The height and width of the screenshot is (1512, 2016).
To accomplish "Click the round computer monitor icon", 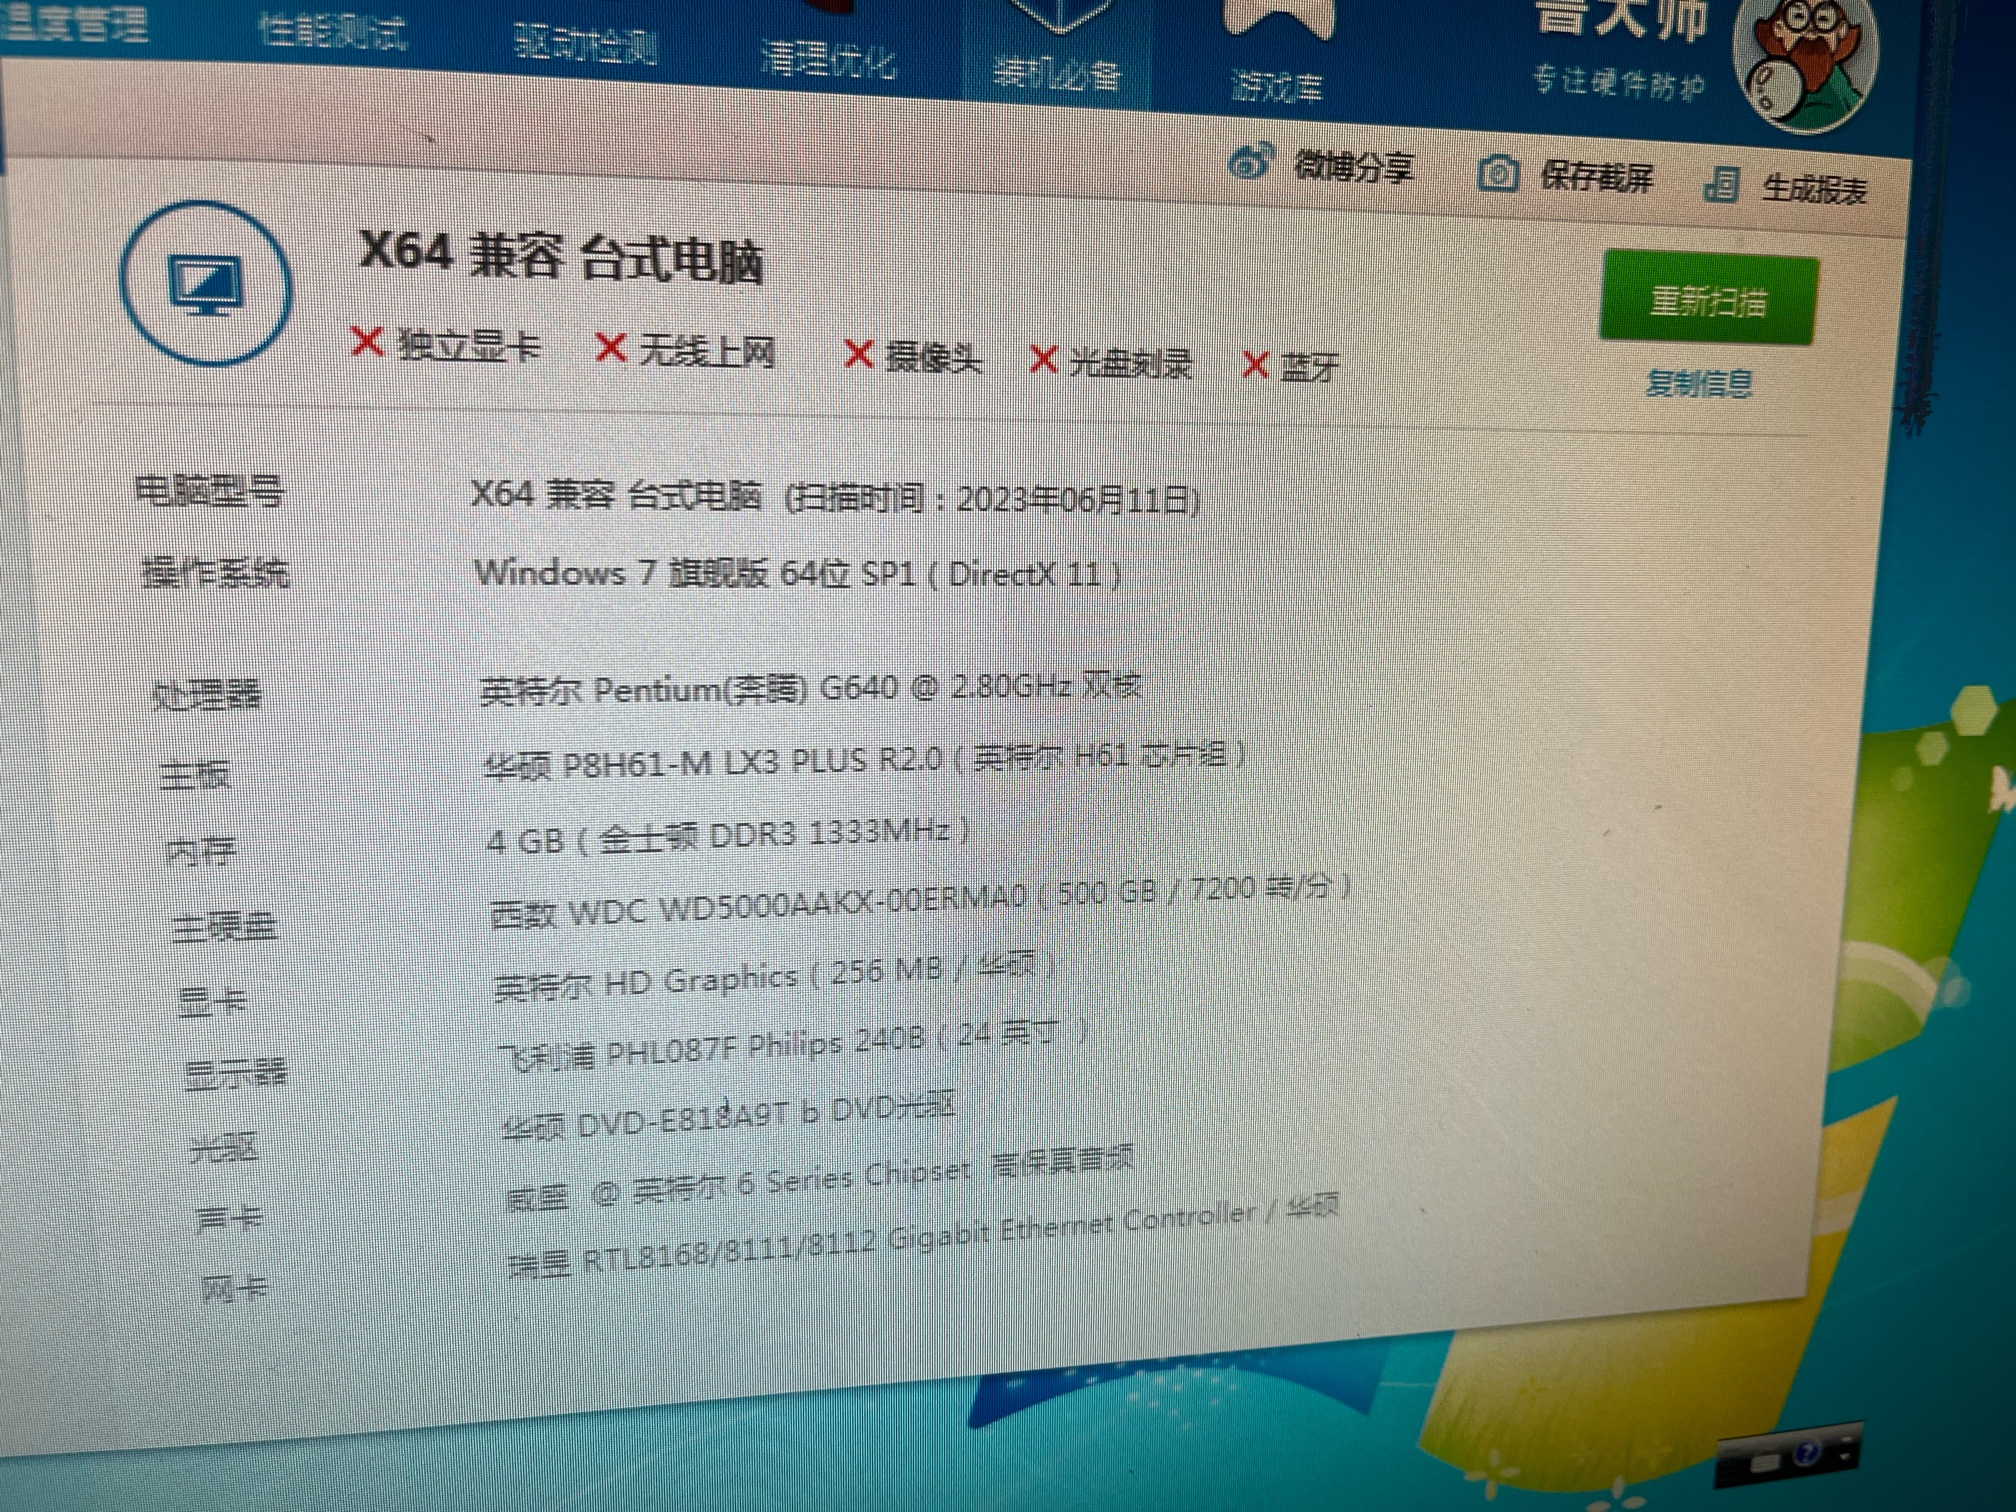I will tap(206, 283).
